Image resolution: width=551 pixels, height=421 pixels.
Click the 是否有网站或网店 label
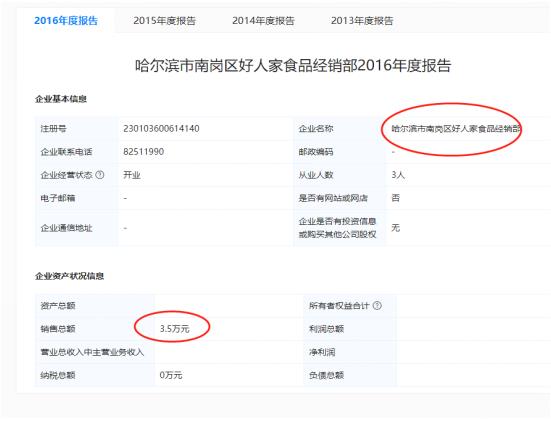[333, 198]
